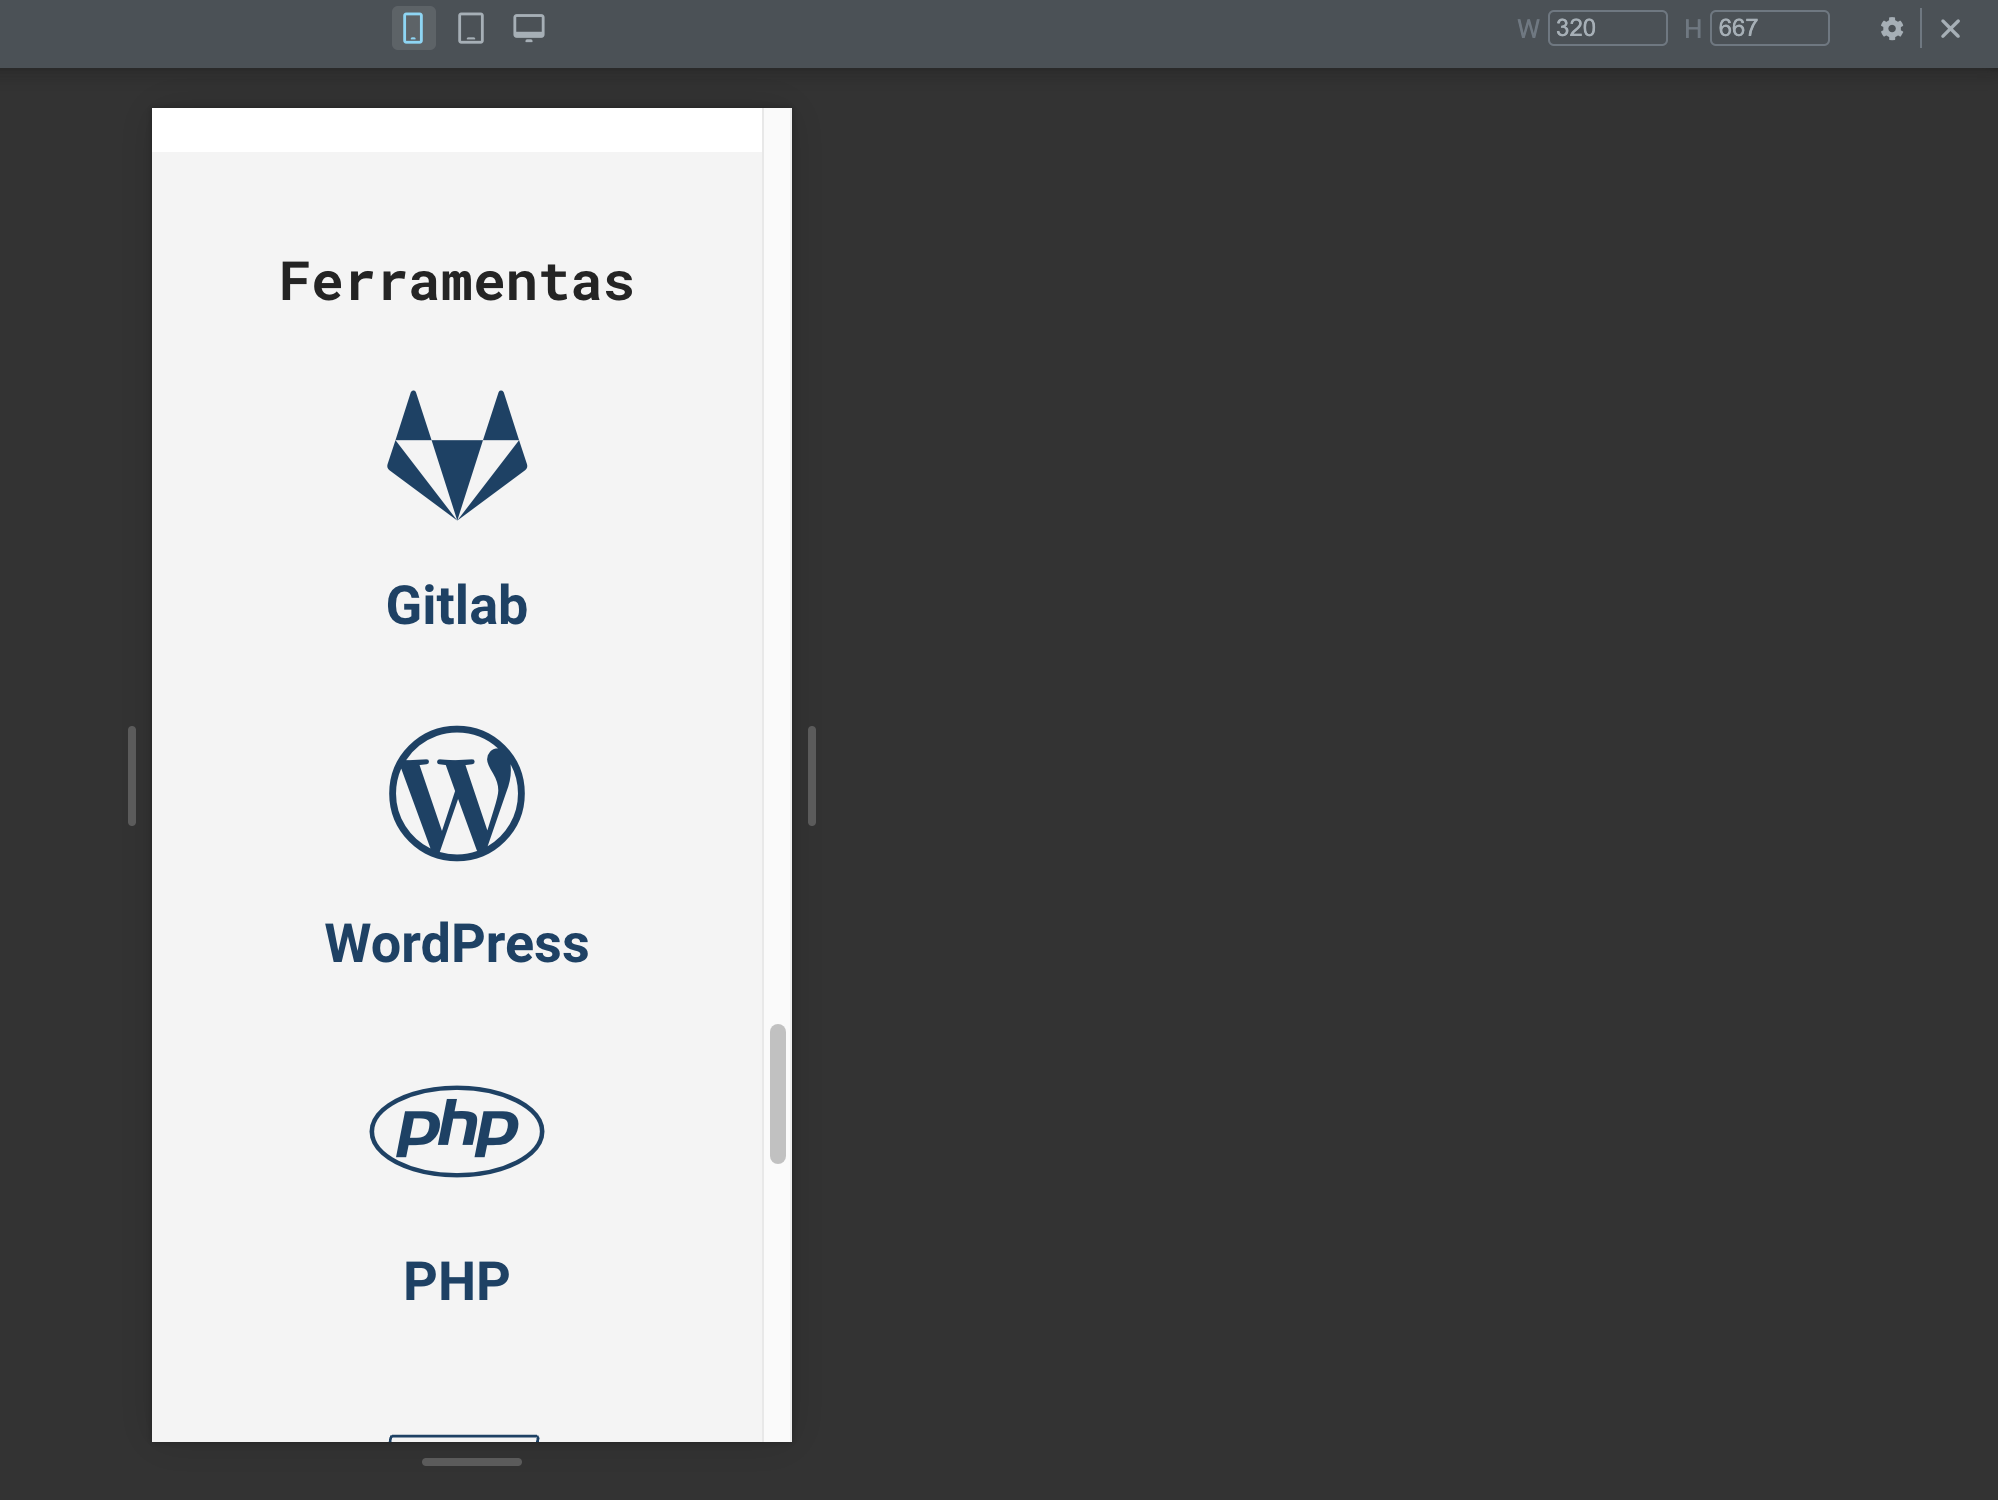The image size is (1998, 1500).
Task: Open the PHP text link
Action: (457, 1281)
